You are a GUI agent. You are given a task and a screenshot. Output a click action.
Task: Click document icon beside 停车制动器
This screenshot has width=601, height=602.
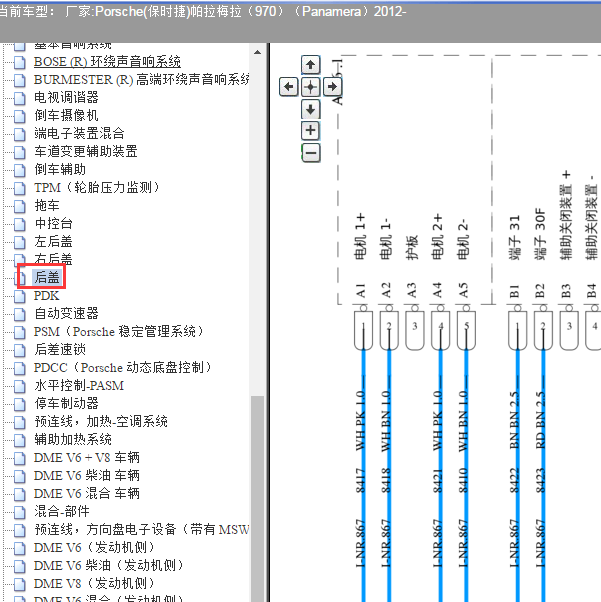(20, 405)
